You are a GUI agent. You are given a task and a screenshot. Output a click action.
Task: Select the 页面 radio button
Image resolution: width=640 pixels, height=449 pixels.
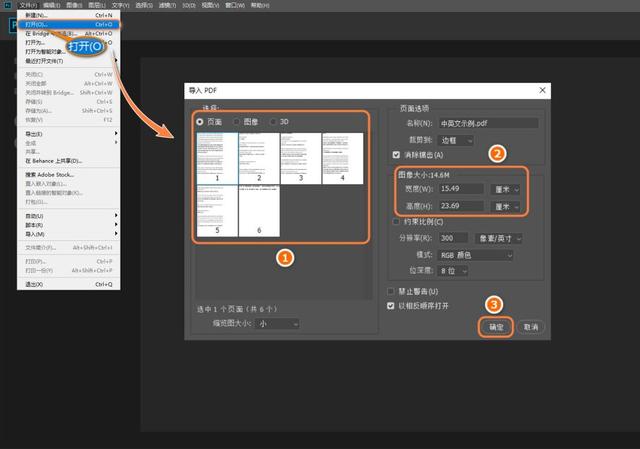tap(200, 121)
